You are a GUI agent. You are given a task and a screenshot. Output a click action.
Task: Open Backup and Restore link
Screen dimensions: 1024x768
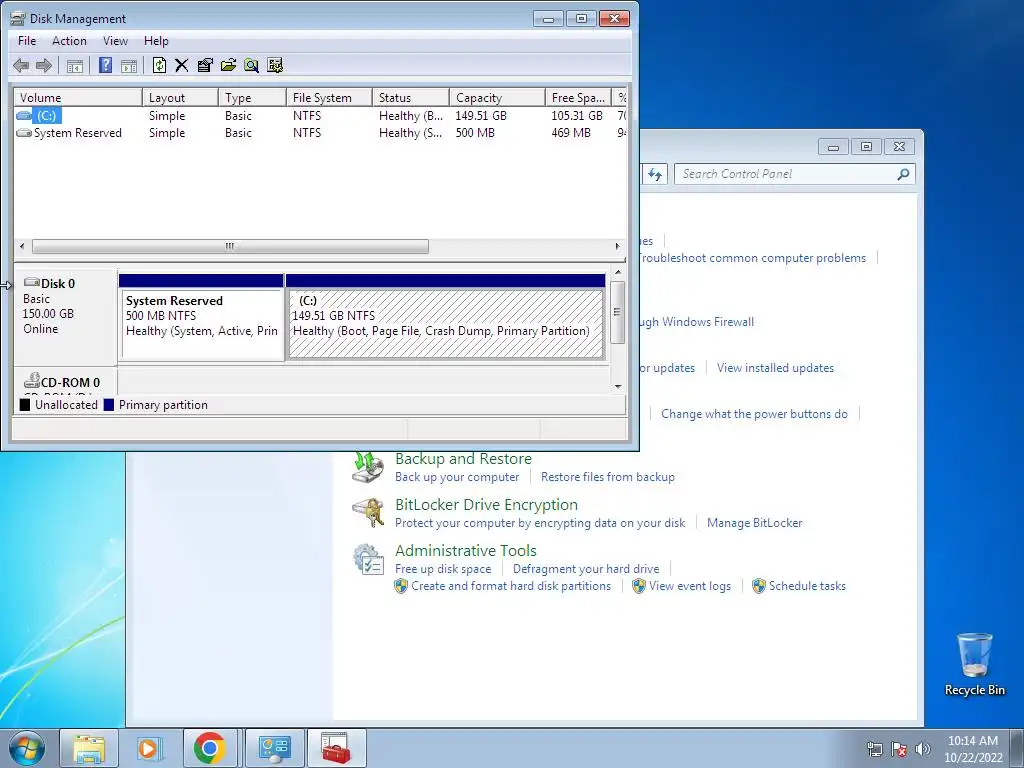463,458
